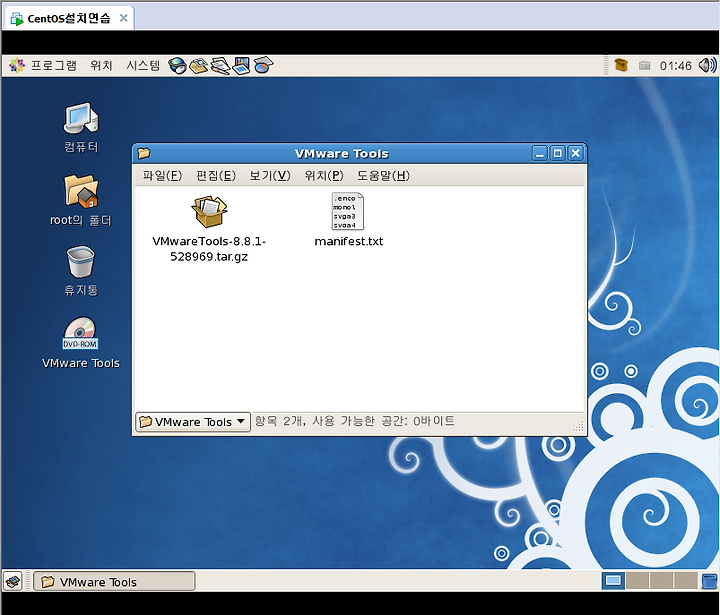Select the 컴퓨터 desktop icon
The width and height of the screenshot is (720, 615).
81,128
